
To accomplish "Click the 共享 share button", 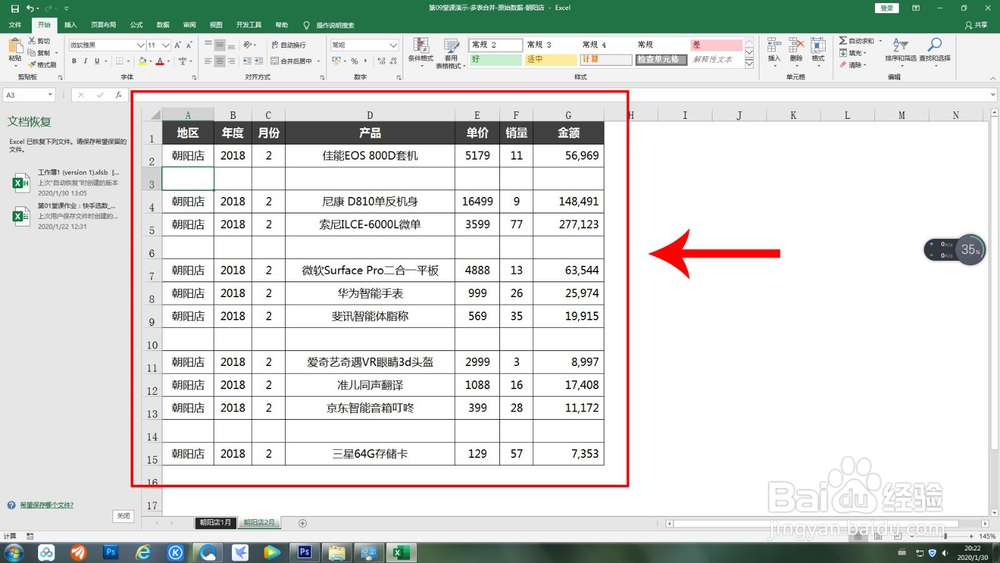I will 976,25.
